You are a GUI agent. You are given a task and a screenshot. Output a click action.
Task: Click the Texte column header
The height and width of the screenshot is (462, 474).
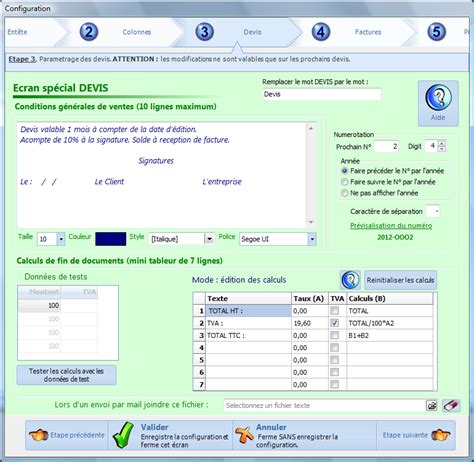(249, 298)
